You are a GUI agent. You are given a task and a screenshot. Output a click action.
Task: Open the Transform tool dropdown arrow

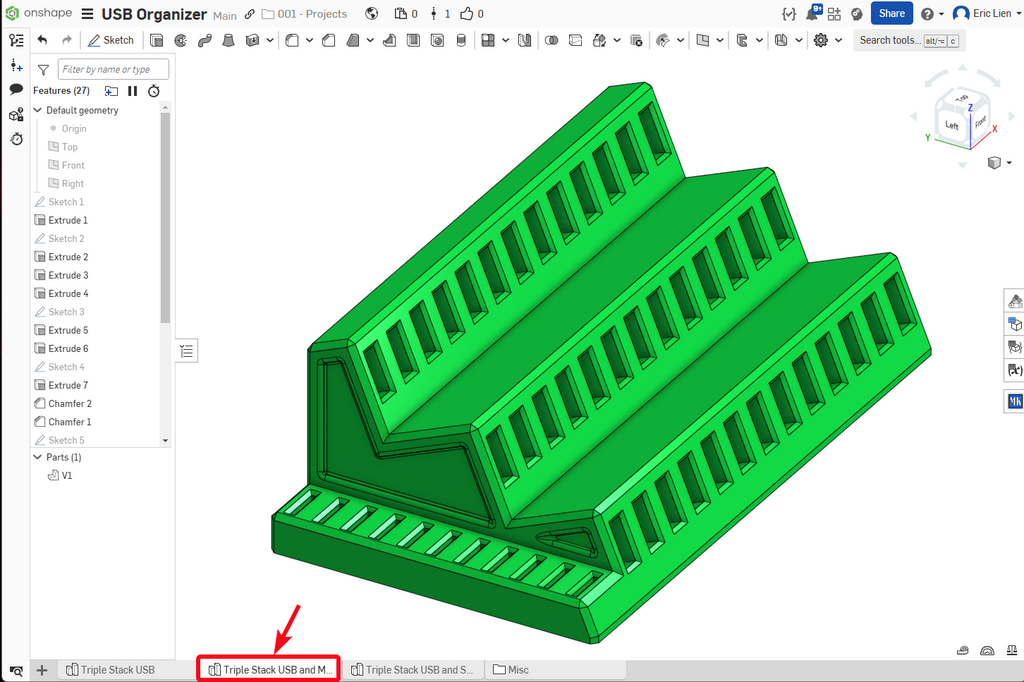coord(616,41)
